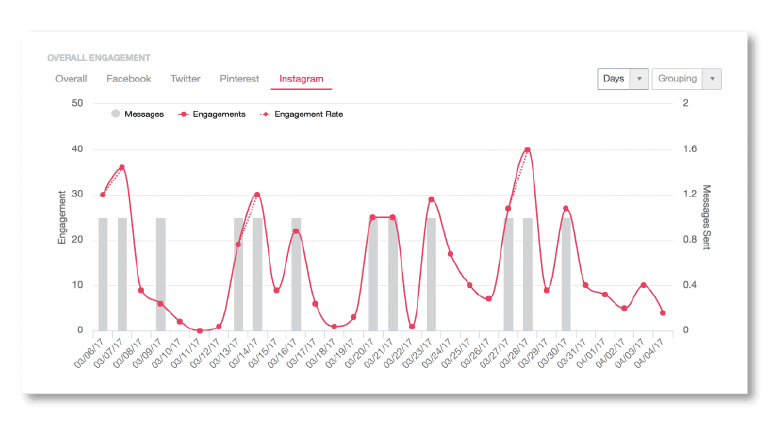Select the peak data point on 03/28/17
The width and height of the screenshot is (770, 428).
pyautogui.click(x=527, y=150)
